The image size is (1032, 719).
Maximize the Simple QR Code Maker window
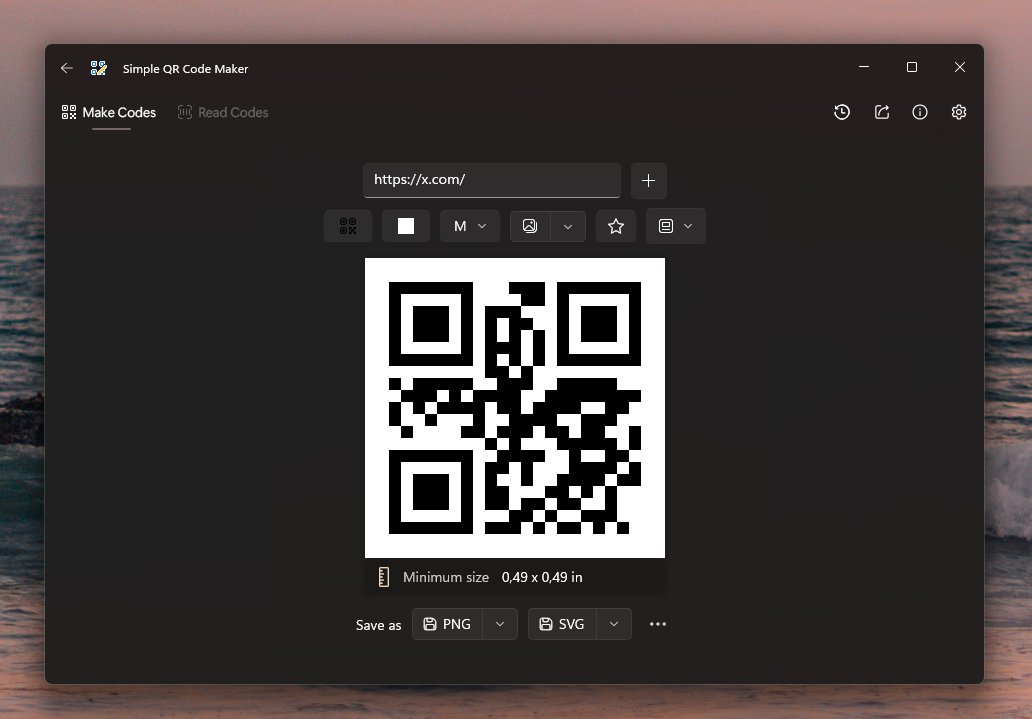click(912, 67)
